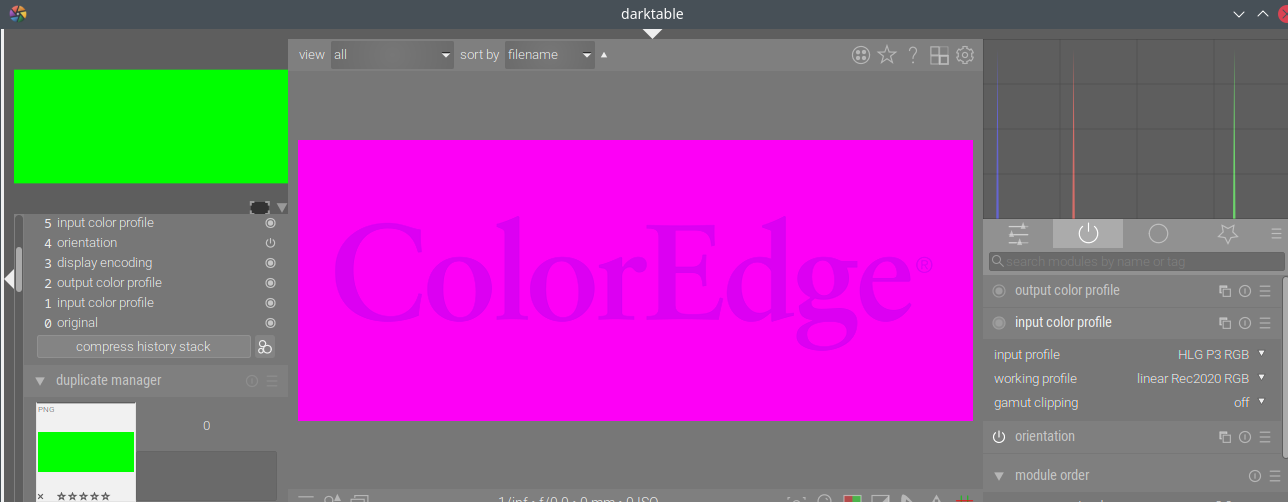Click create style from history icon
1288x502 pixels.
coord(265,347)
